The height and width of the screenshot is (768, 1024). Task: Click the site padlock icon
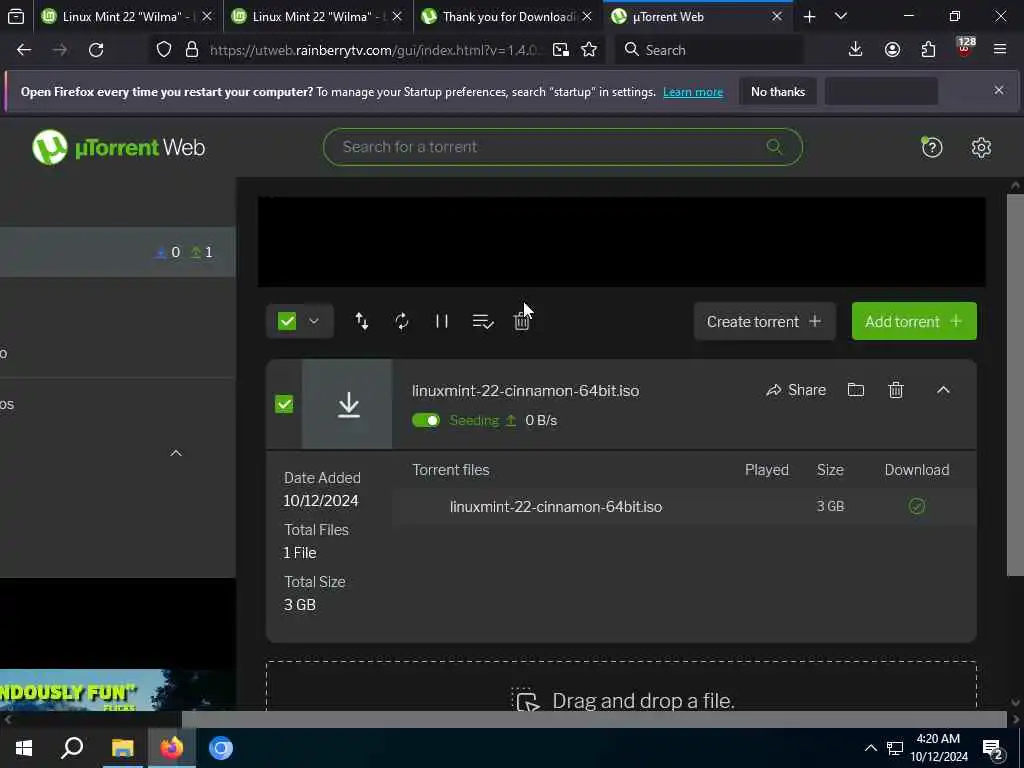[x=191, y=50]
